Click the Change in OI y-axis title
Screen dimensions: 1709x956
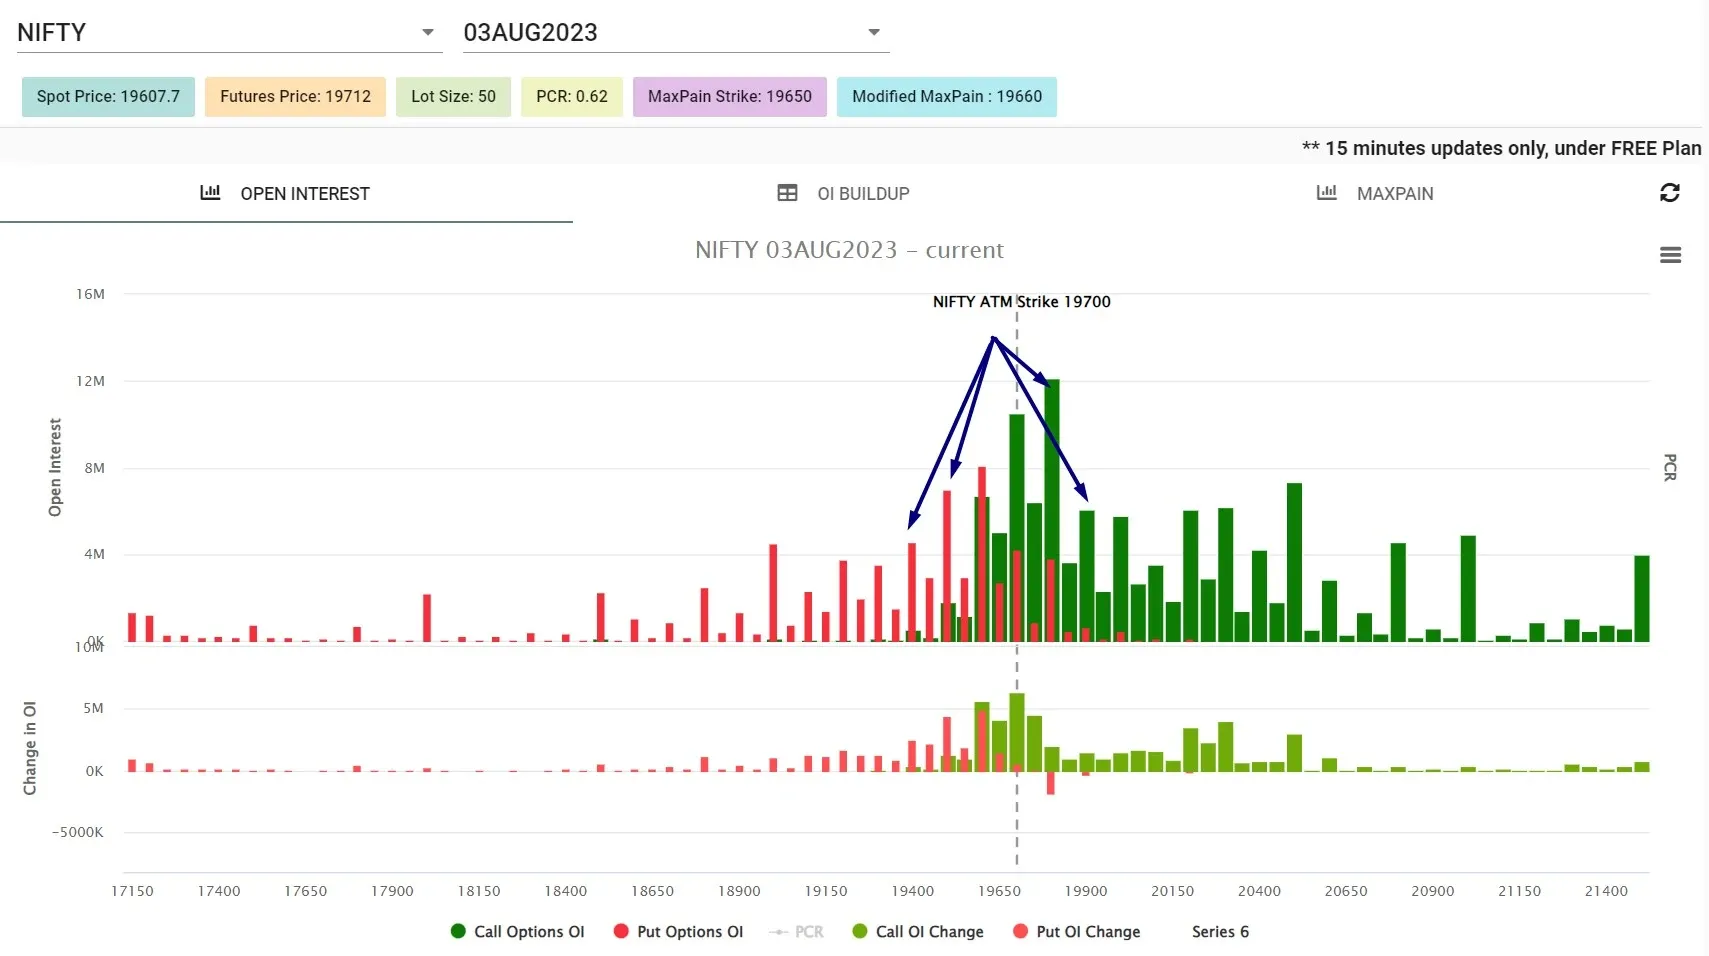[x=30, y=748]
